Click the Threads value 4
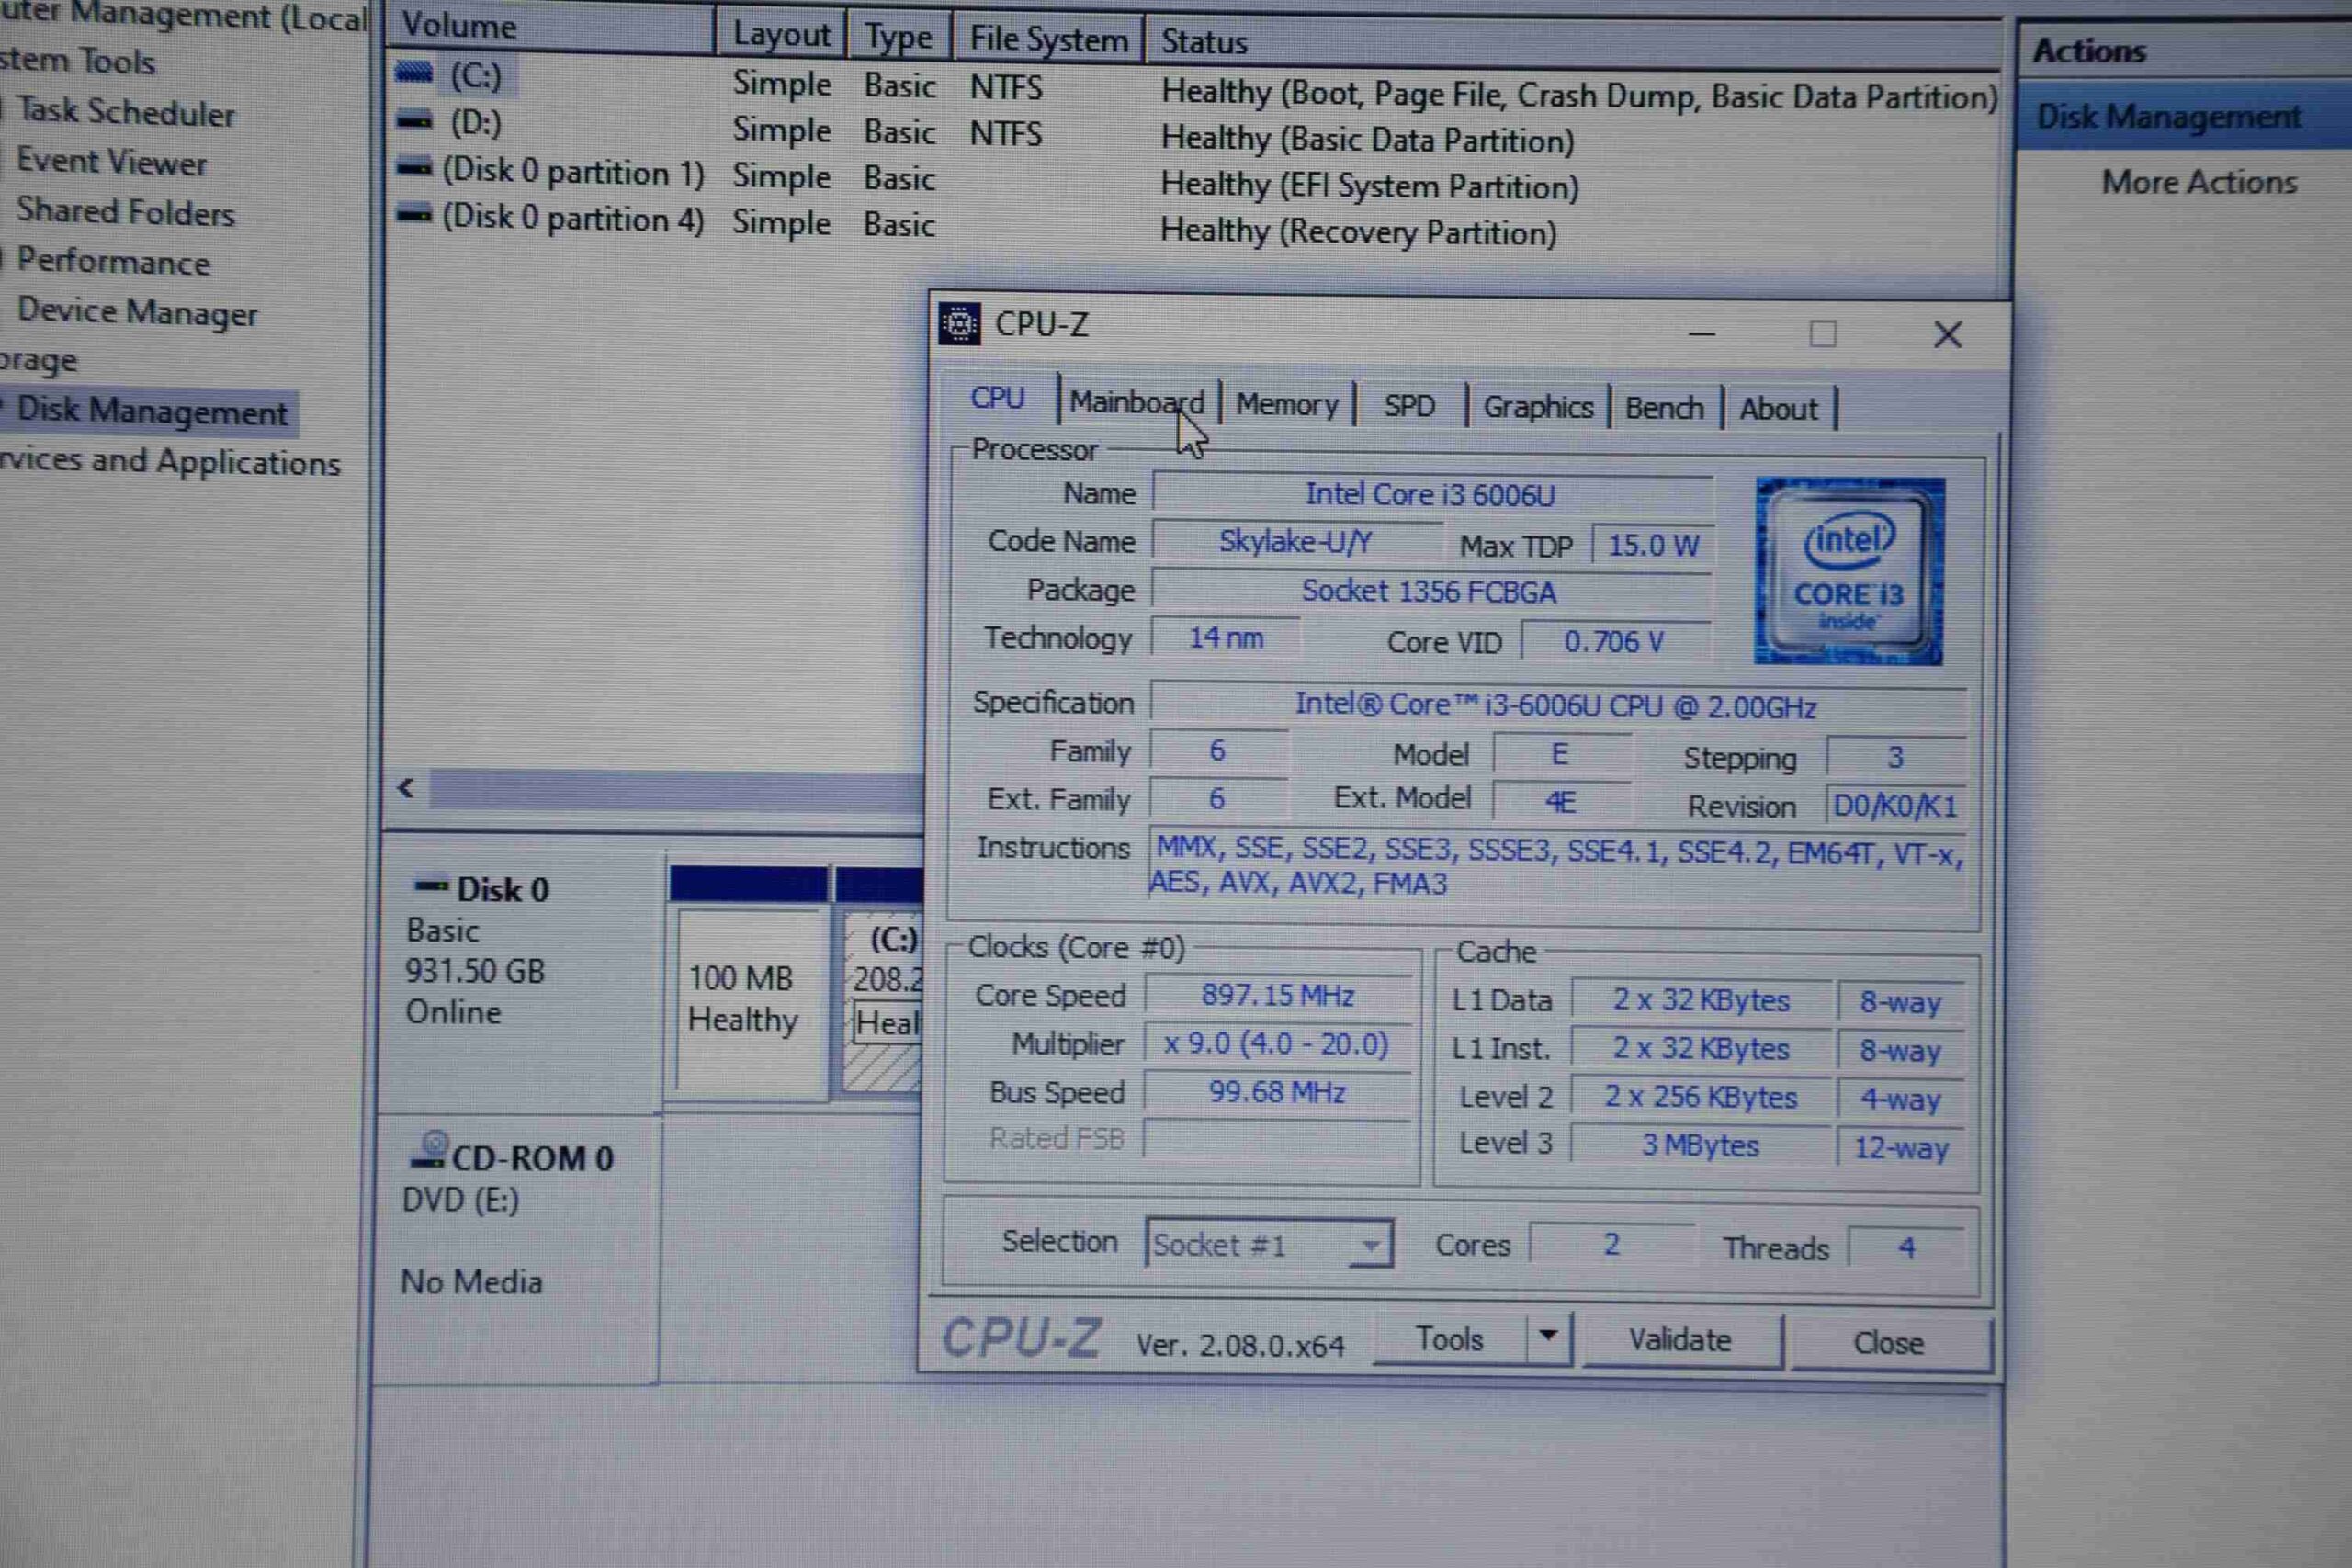 pos(1906,1247)
